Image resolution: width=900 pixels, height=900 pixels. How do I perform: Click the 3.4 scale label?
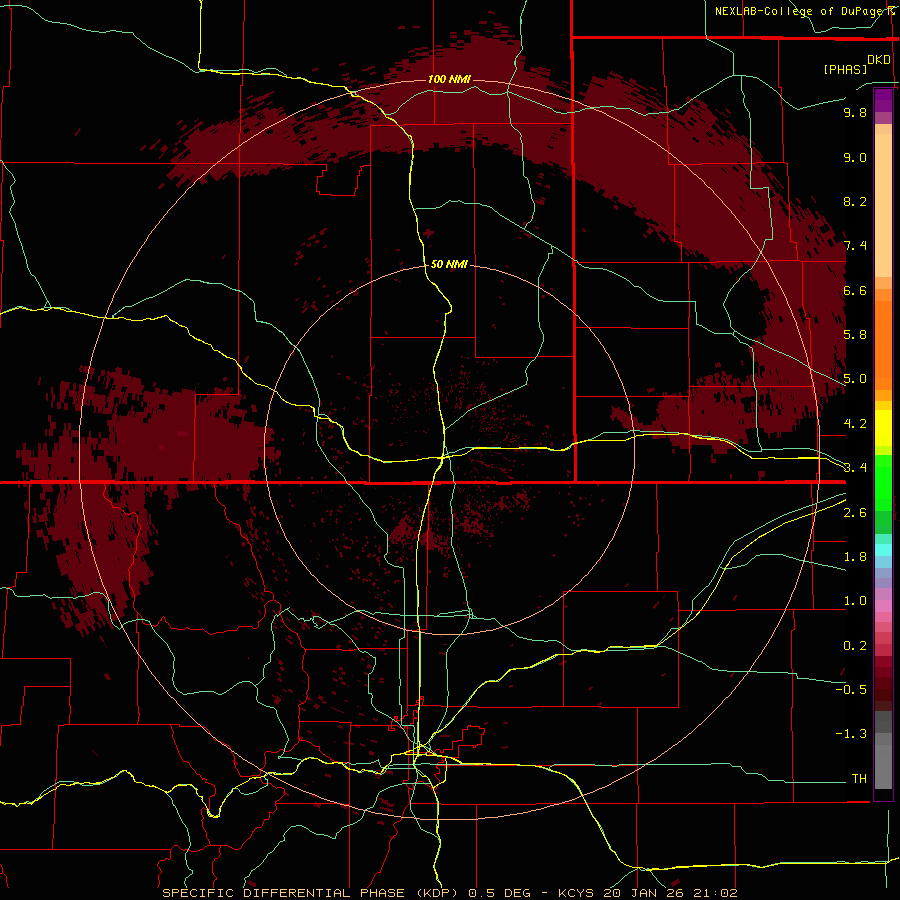pos(855,467)
